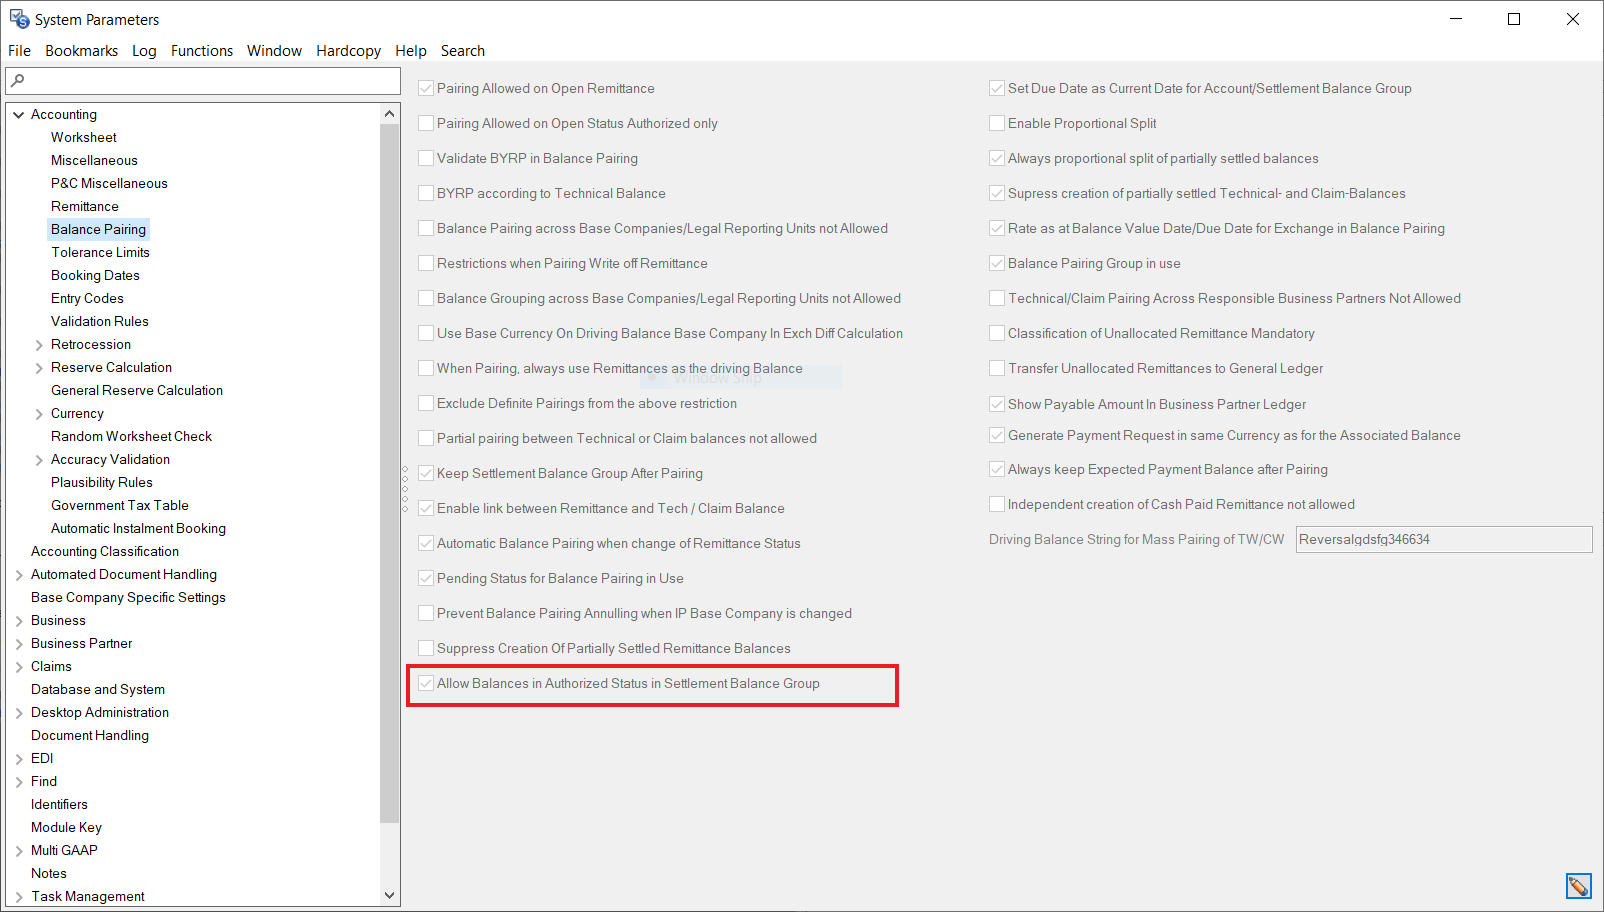Viewport: 1604px width, 912px height.
Task: Select Tolerance Limits in the tree
Action: click(x=100, y=252)
